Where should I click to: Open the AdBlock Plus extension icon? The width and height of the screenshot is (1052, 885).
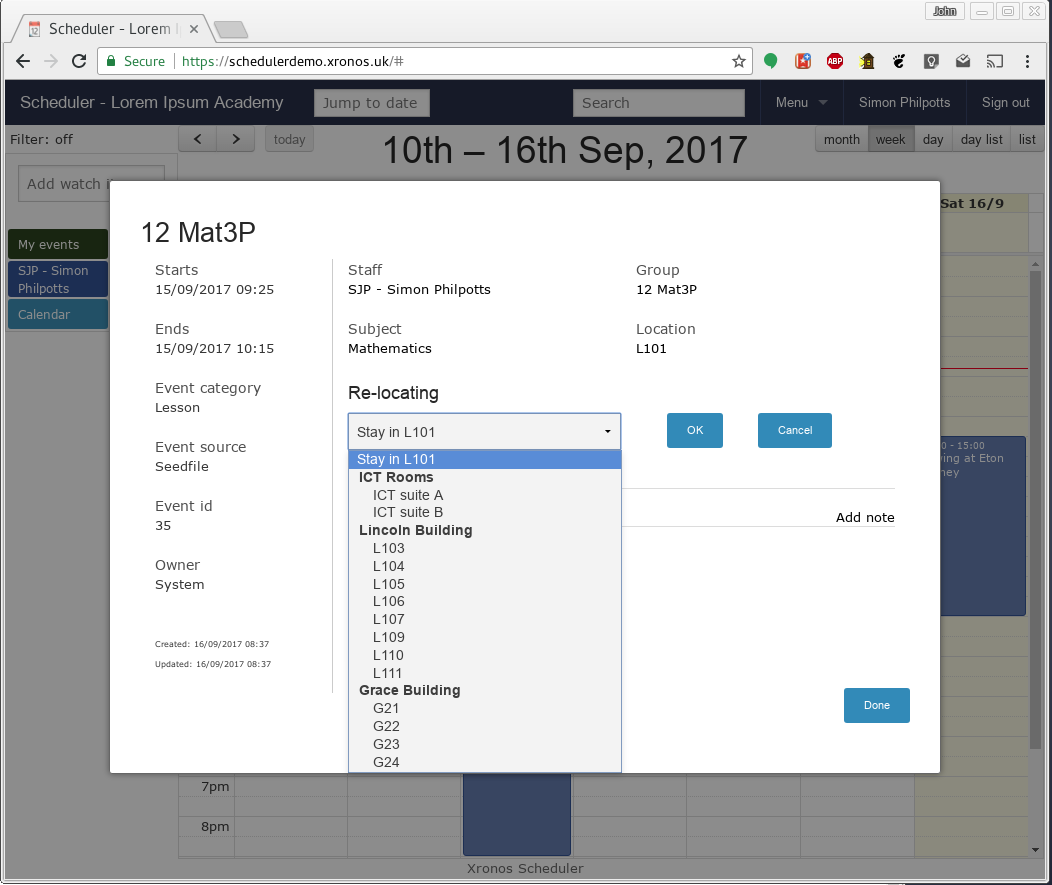(x=835, y=61)
